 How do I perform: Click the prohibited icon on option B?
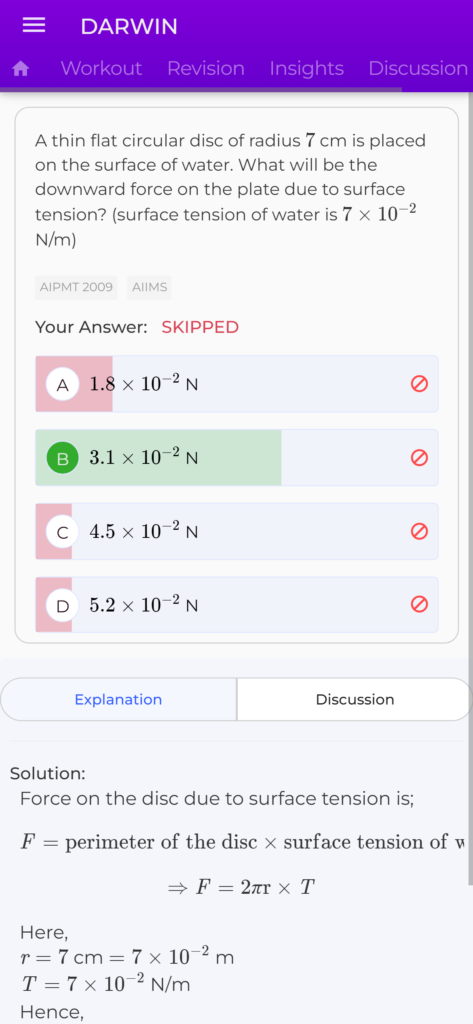pyautogui.click(x=419, y=458)
